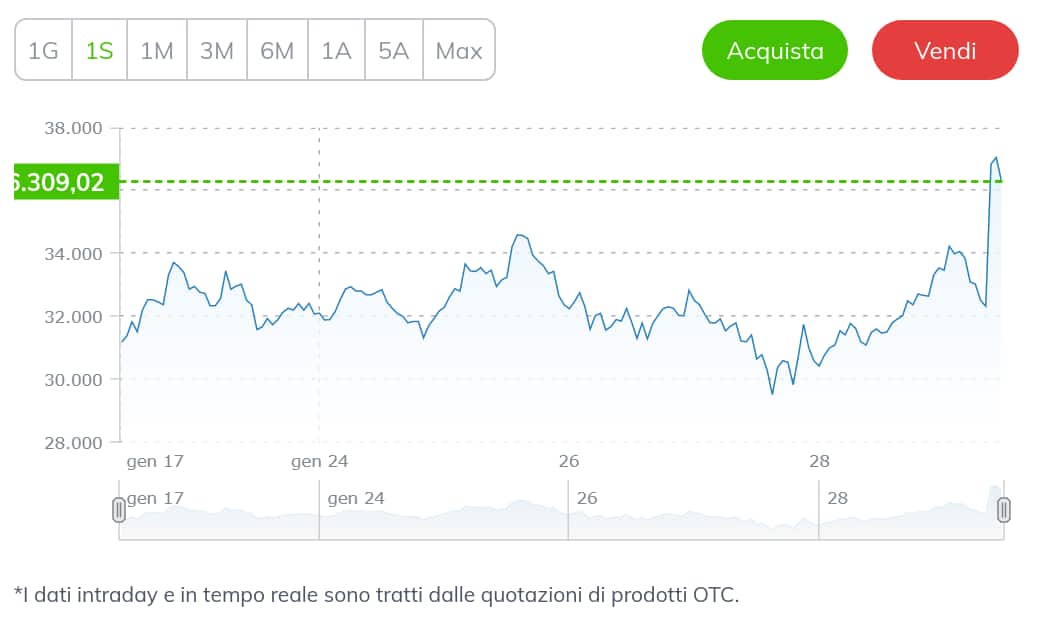Click the right range selector handle
The image size is (1037, 640).
(x=1005, y=511)
